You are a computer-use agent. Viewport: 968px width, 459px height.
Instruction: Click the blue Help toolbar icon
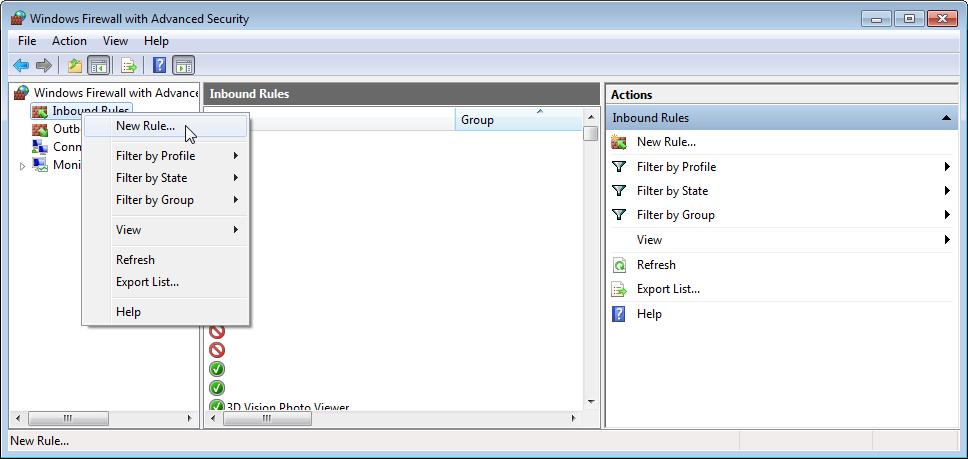(159, 65)
